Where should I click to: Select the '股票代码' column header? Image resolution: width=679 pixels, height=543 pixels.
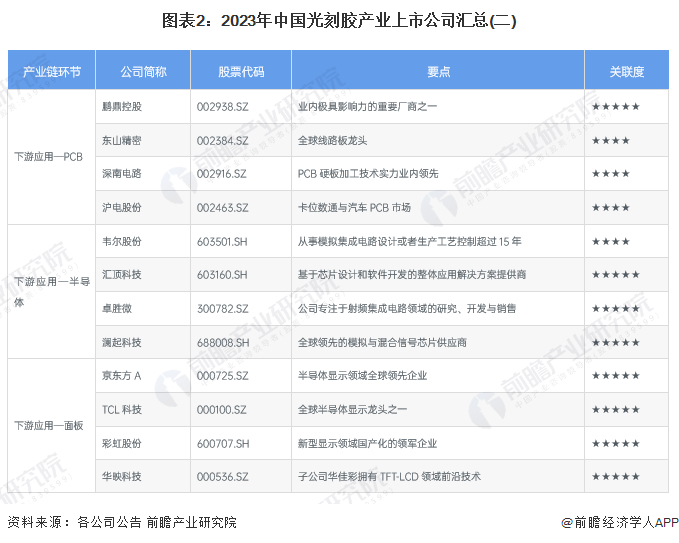[x=241, y=71]
